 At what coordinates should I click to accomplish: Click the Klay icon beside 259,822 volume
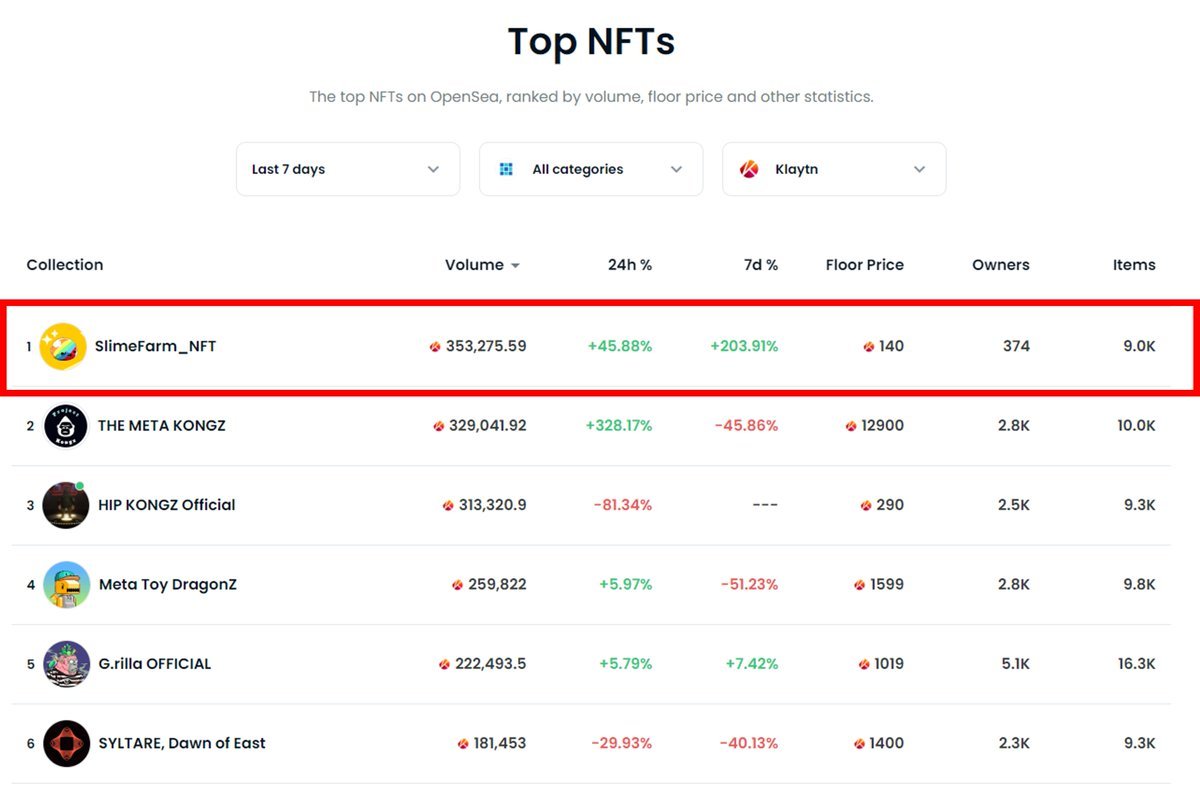[457, 585]
